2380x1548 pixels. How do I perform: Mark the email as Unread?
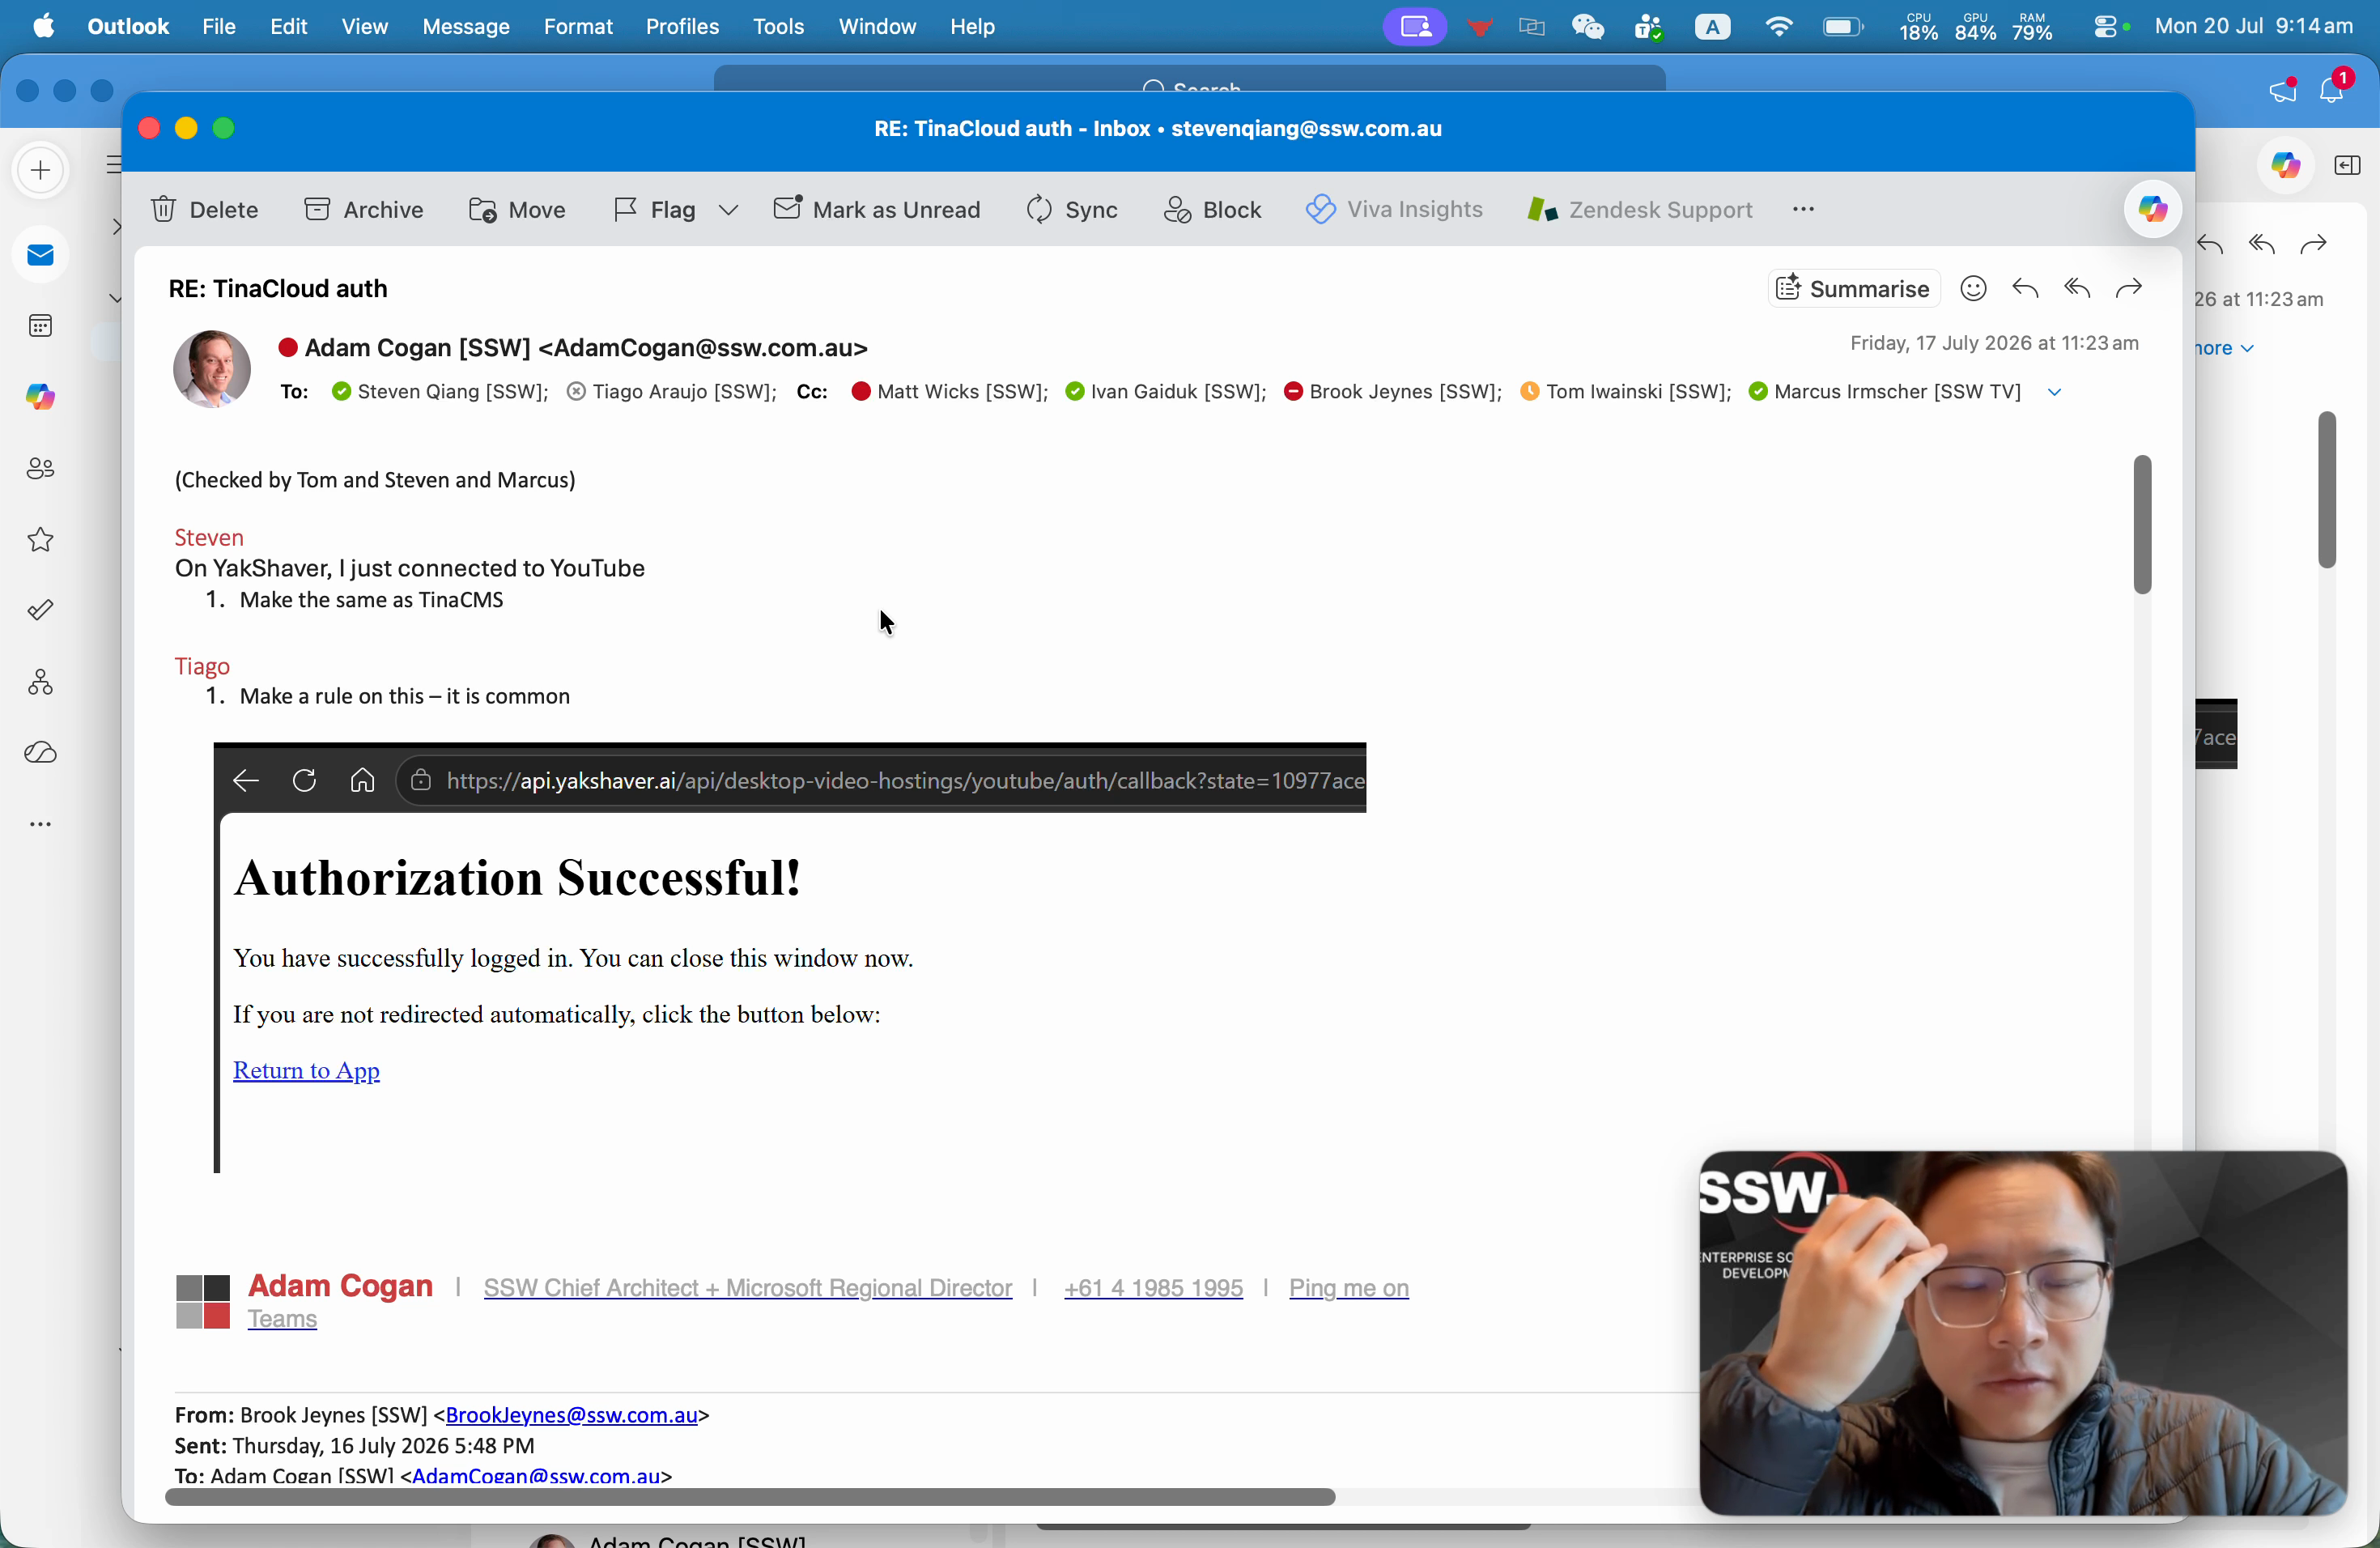pyautogui.click(x=878, y=210)
